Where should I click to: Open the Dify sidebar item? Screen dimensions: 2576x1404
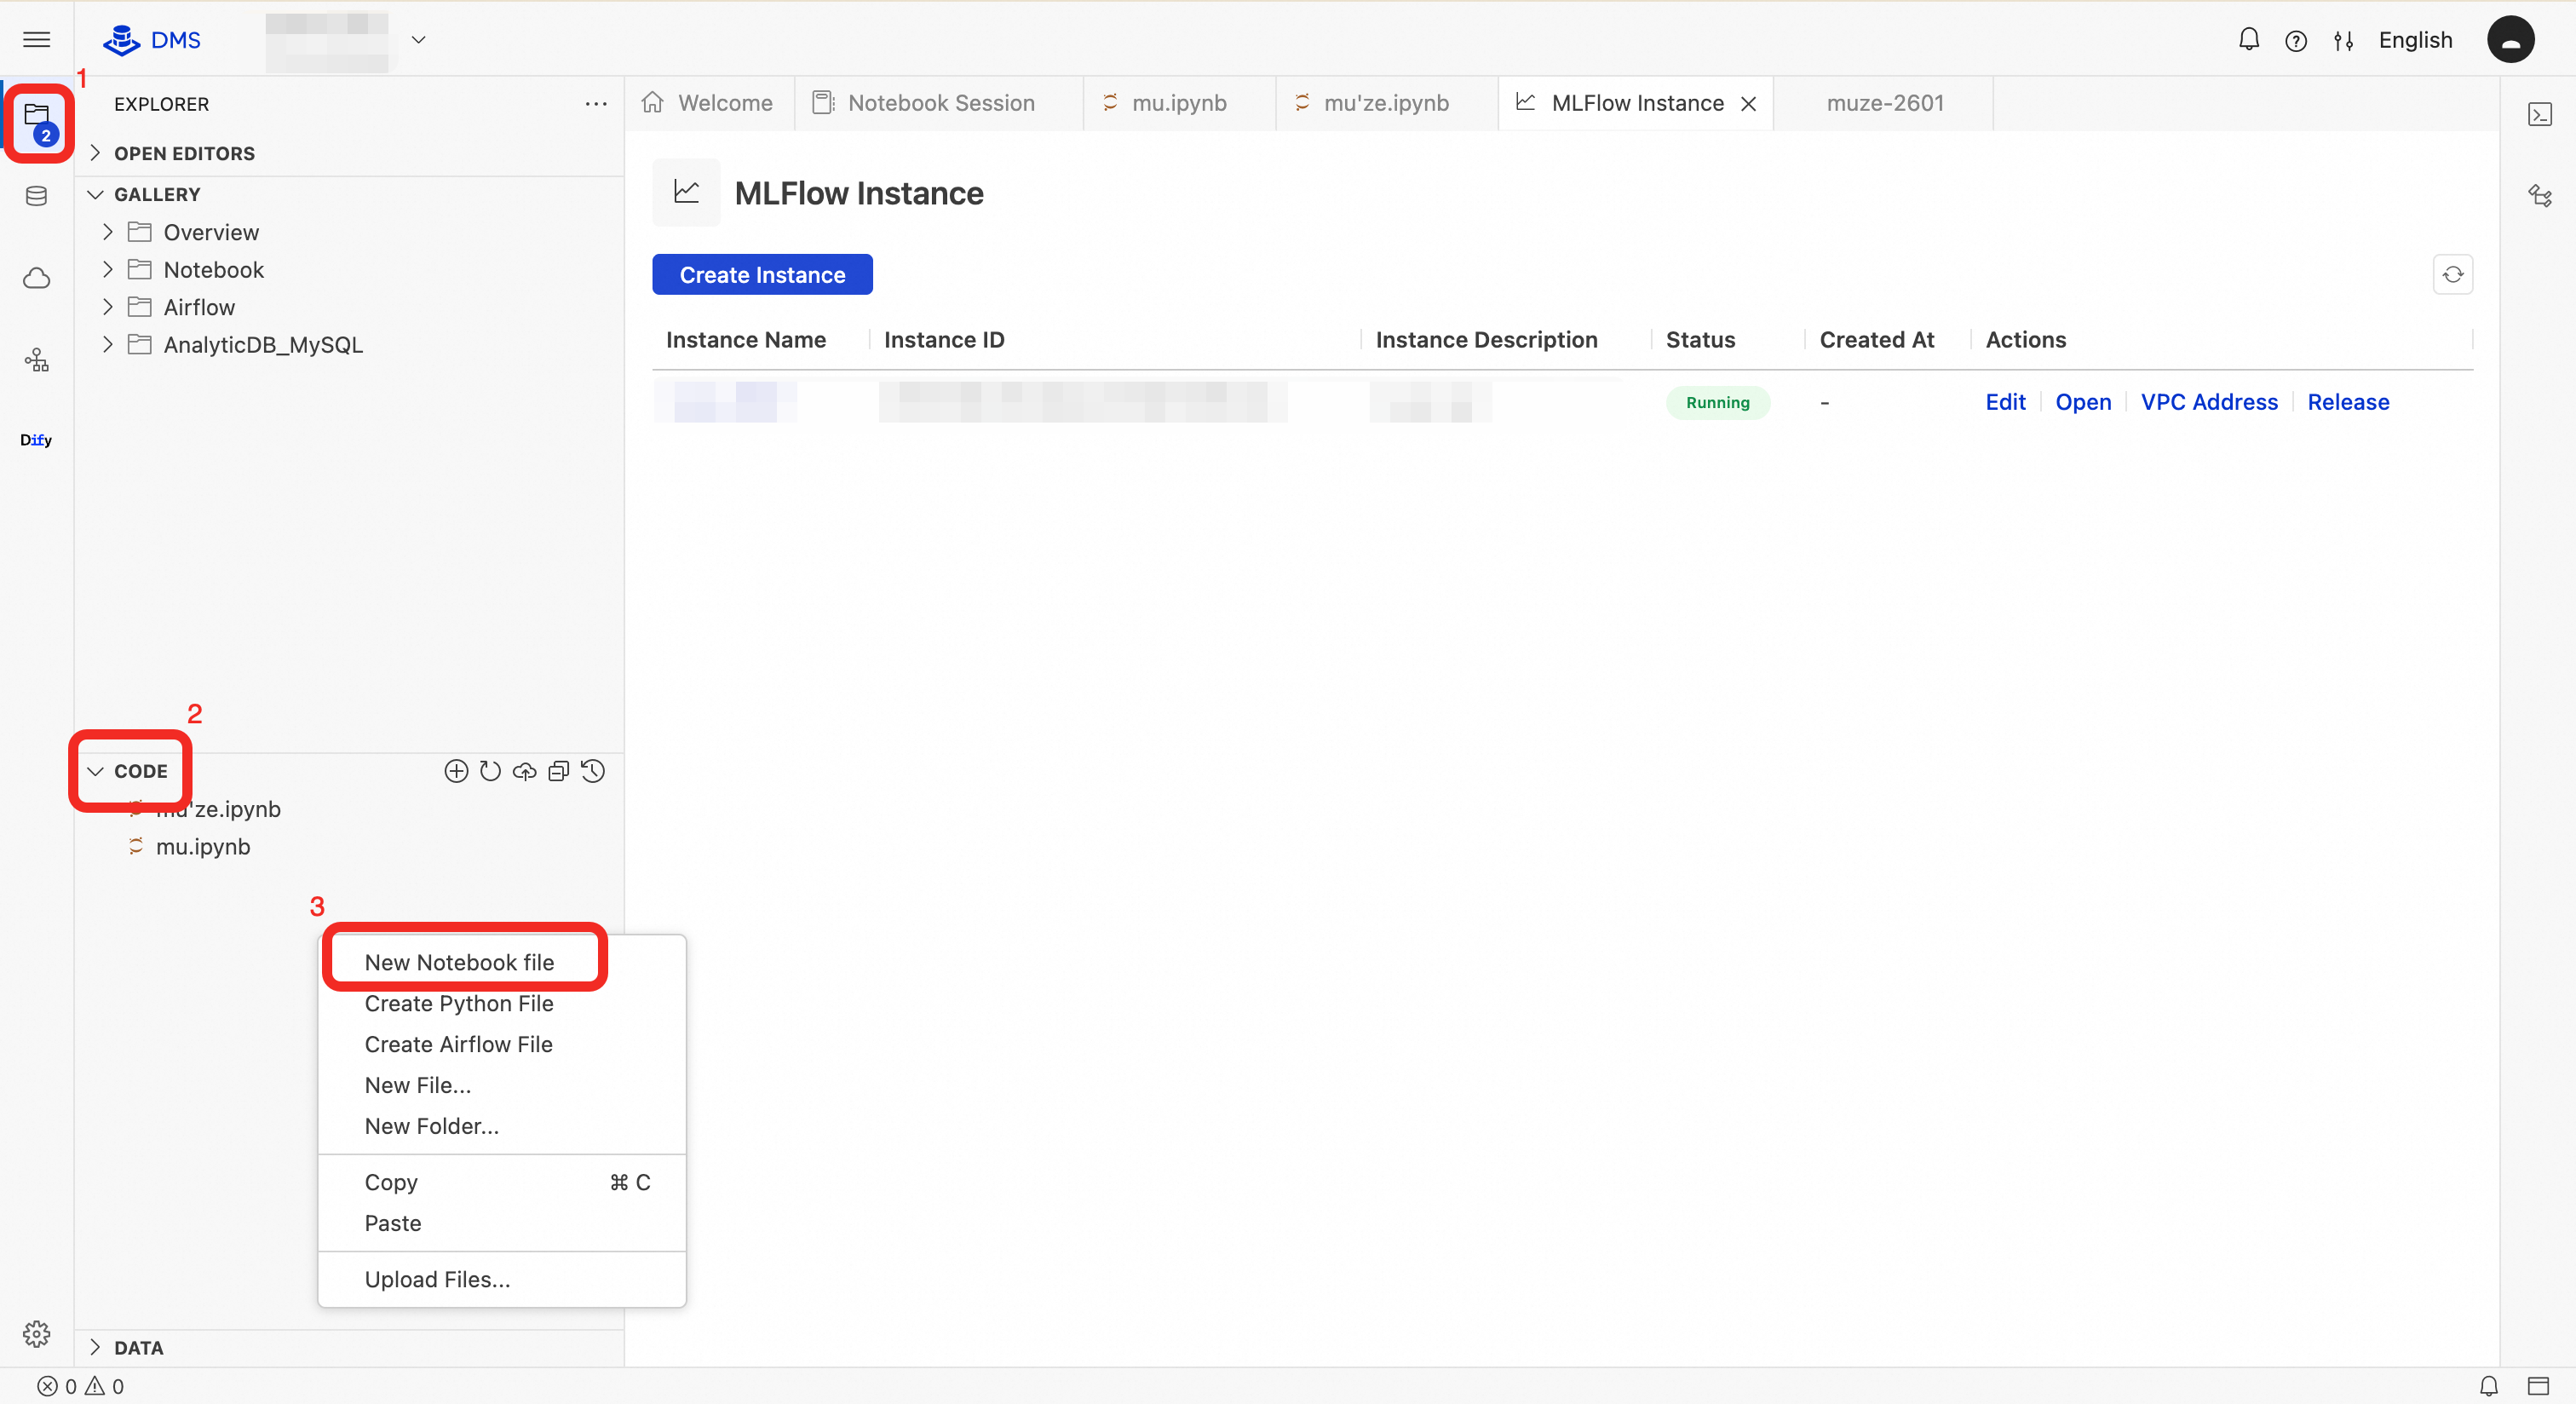37,440
